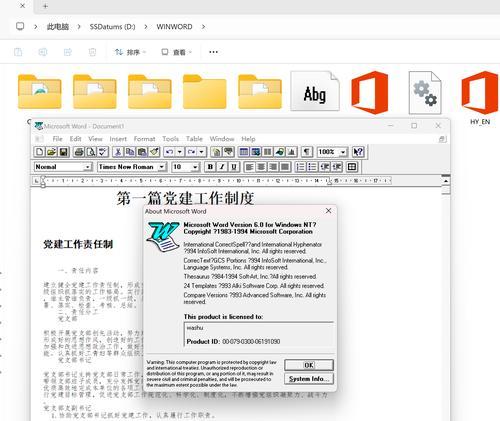Screen dimensions: 500x421
Task: Open the View menu in Word
Action: 95,139
